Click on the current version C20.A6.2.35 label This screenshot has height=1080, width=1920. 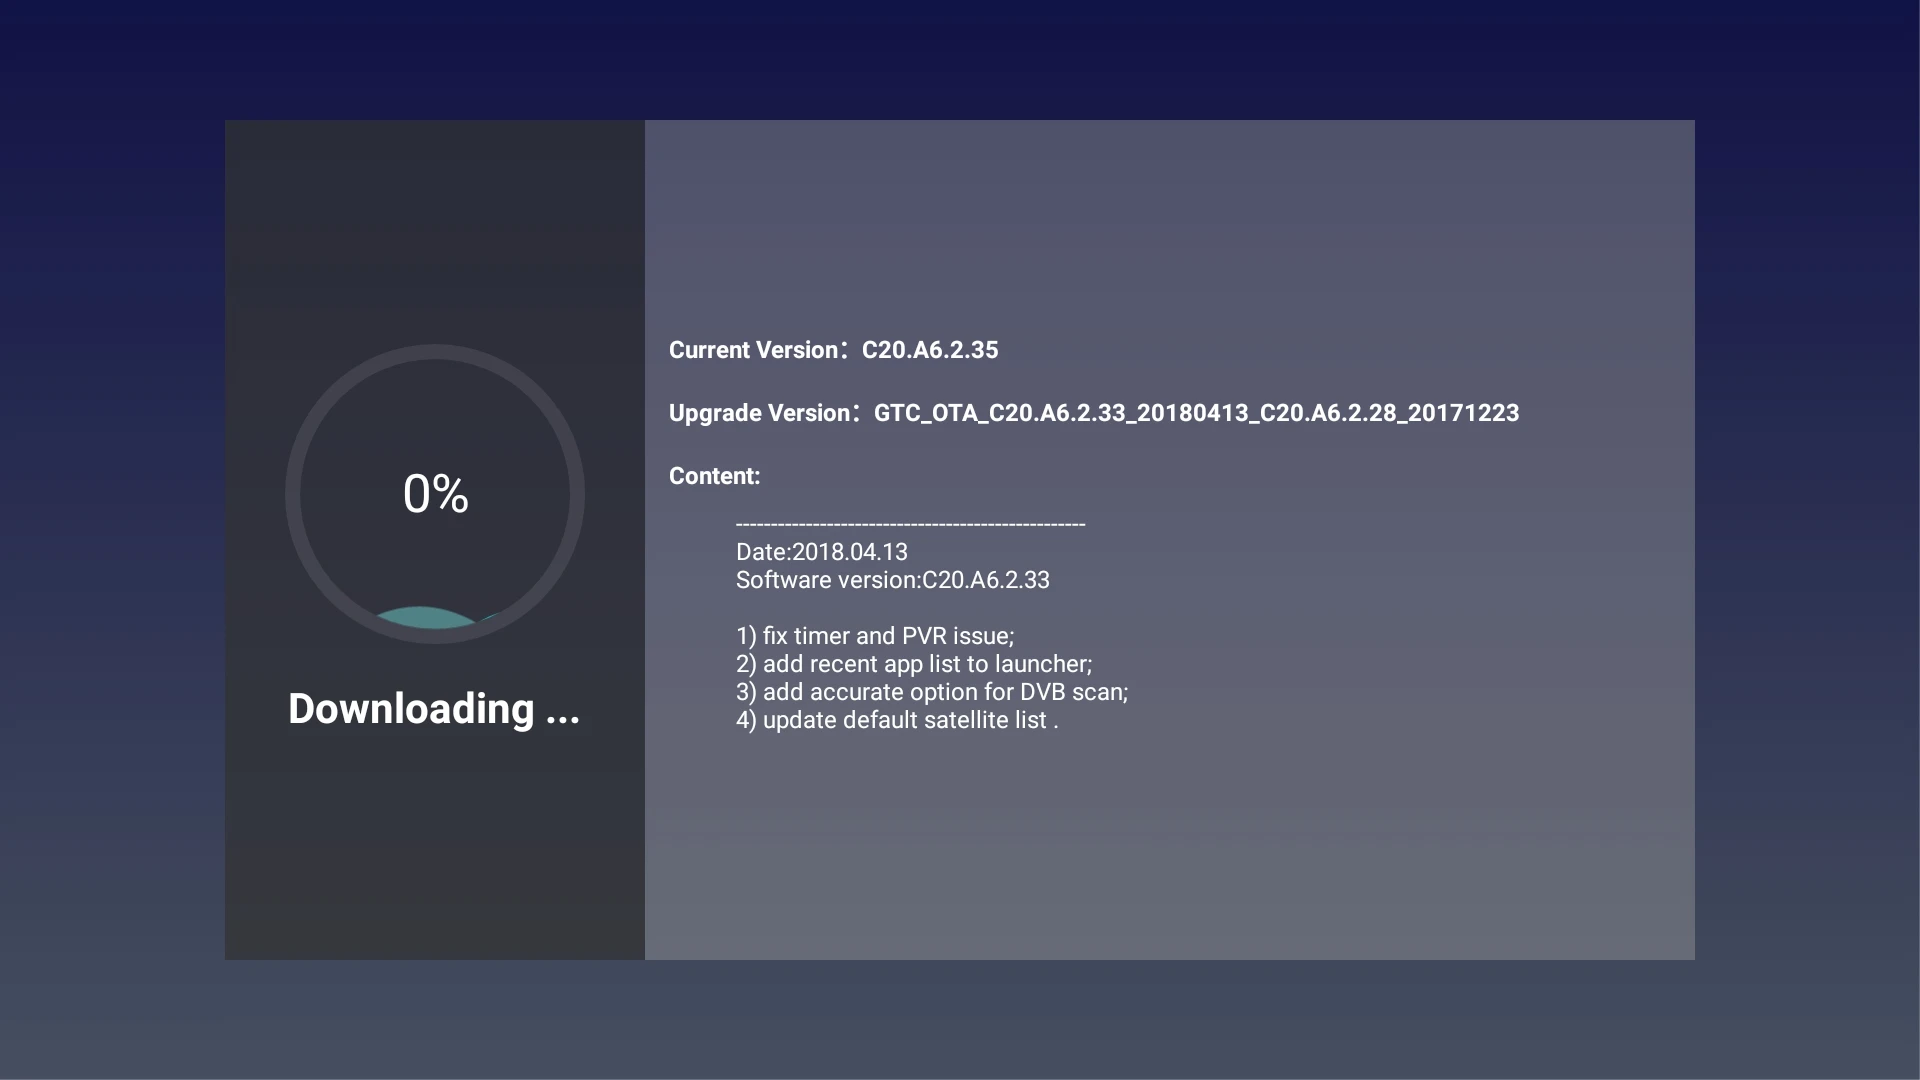click(833, 349)
